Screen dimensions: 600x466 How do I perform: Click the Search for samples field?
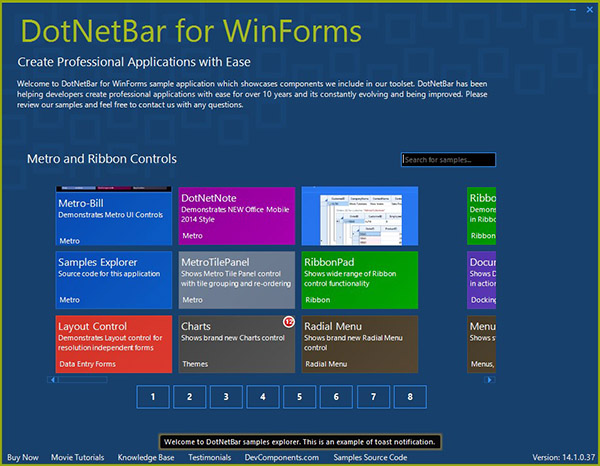pyautogui.click(x=448, y=160)
